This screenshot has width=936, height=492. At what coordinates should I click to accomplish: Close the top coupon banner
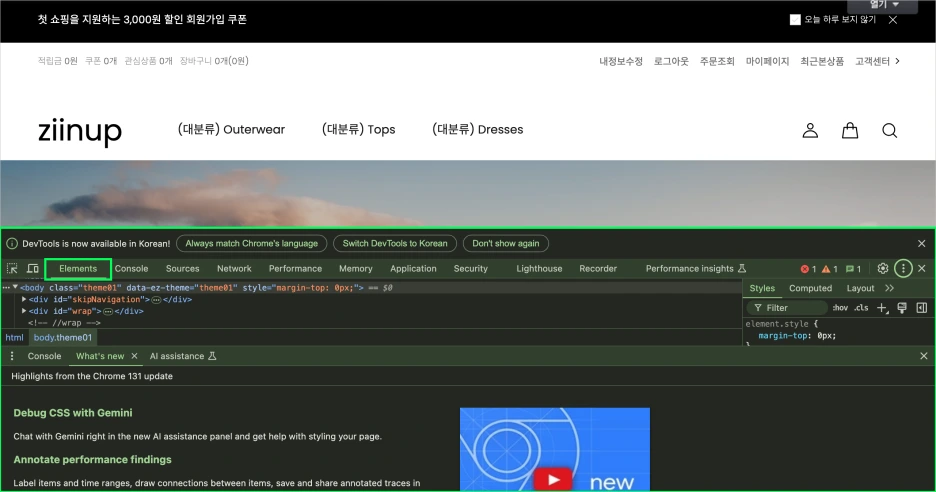pyautogui.click(x=893, y=20)
